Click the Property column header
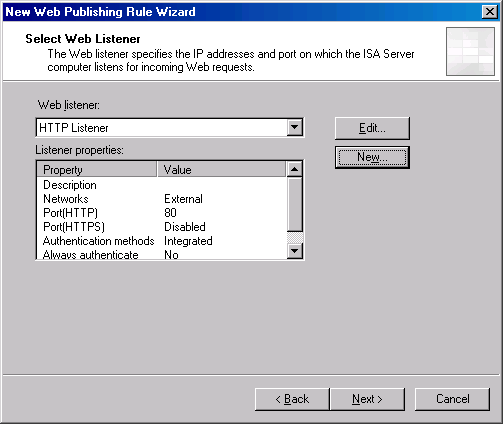The height and width of the screenshot is (424, 503). 97,169
